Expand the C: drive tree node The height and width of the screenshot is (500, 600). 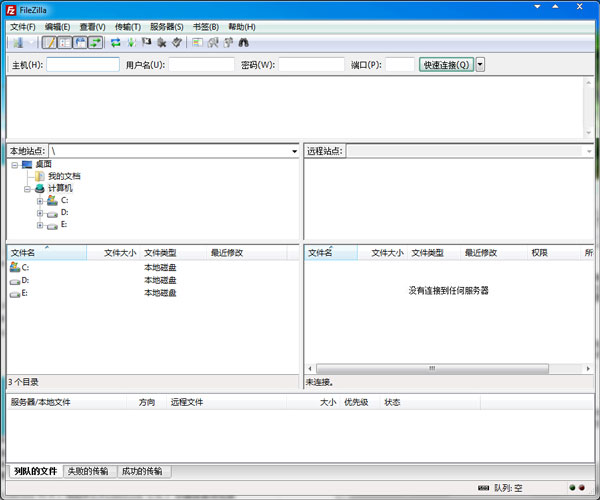(40, 201)
